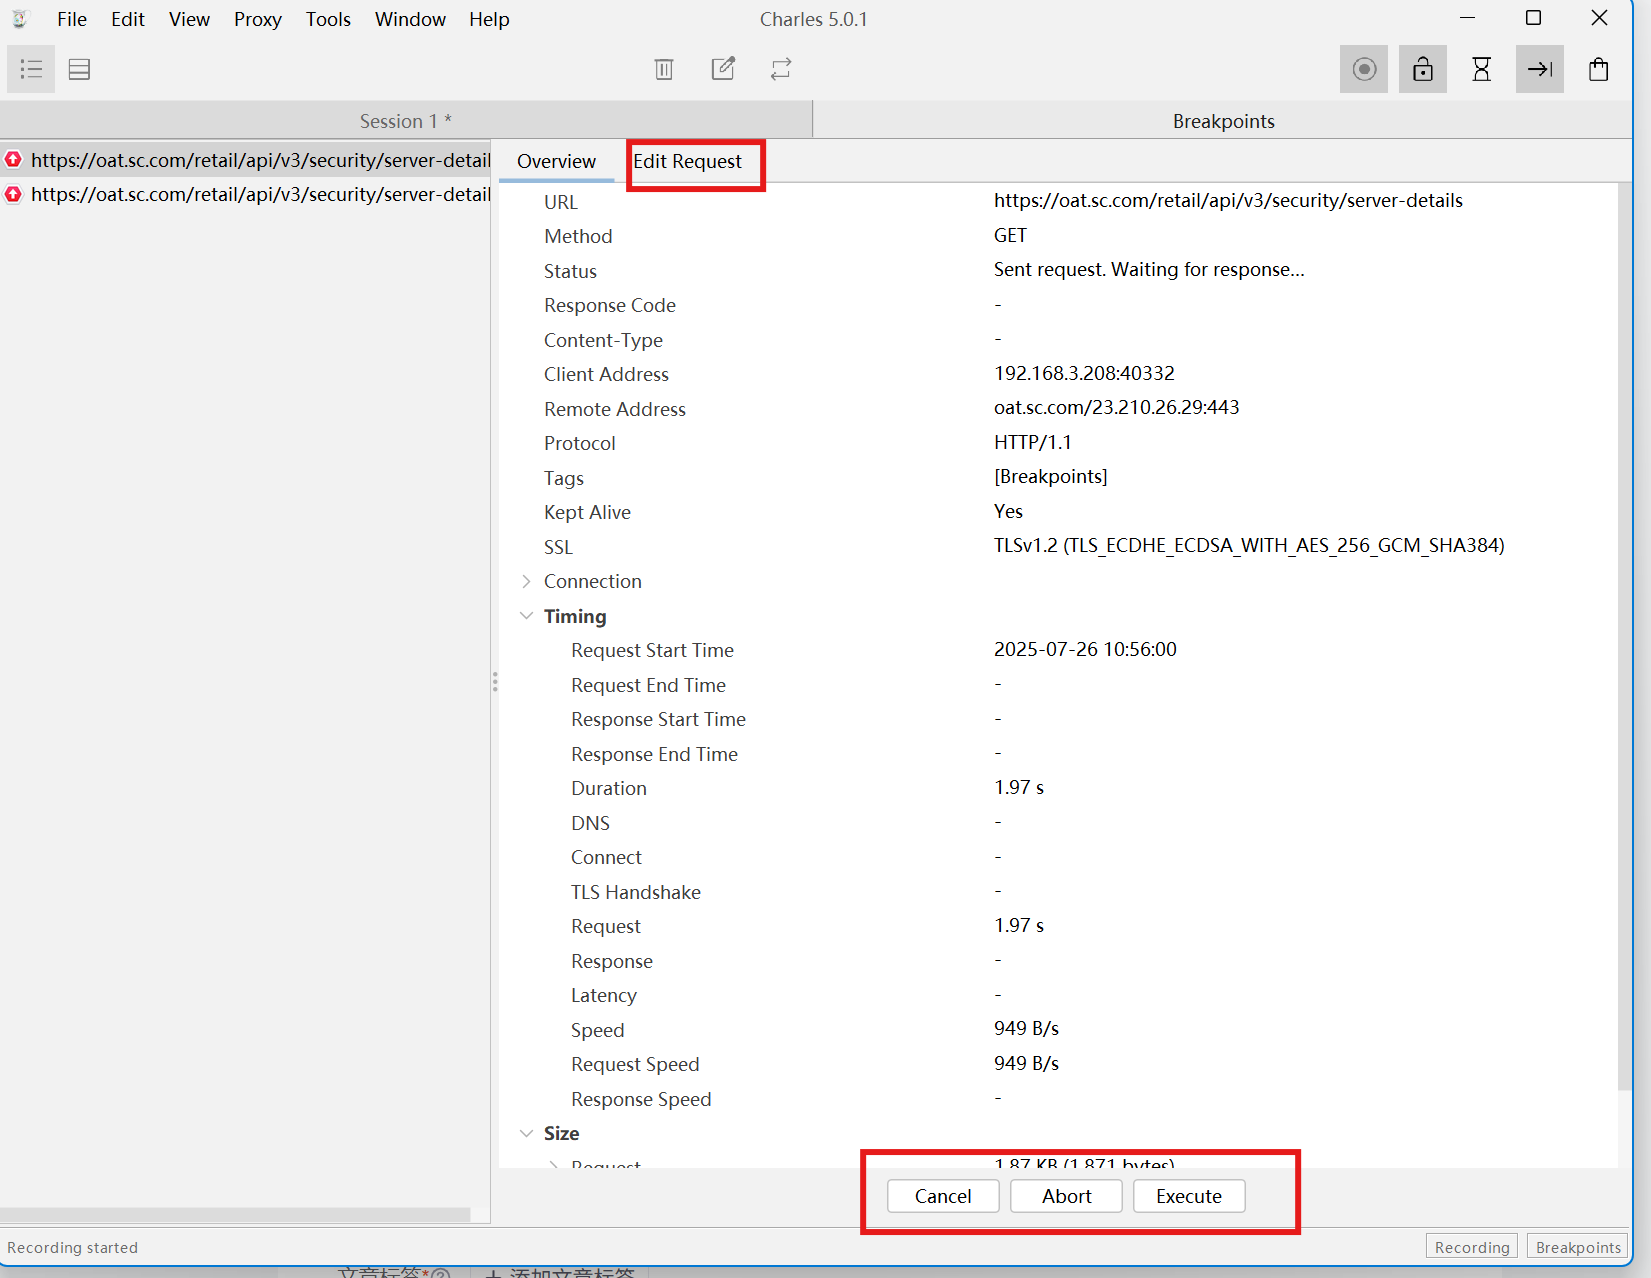
Task: Select the Request Start Time row
Action: tap(1058, 650)
